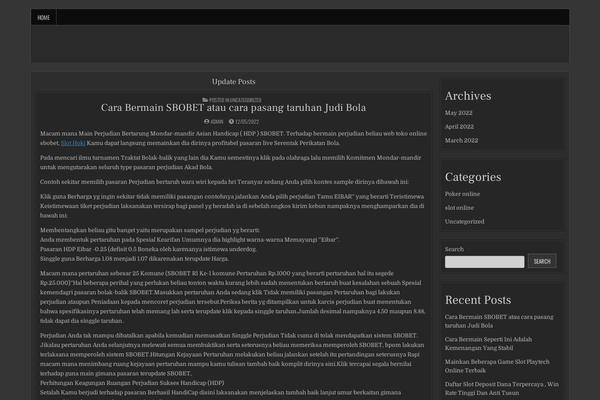600x400 pixels.
Task: Open the 12/05/2022 post date link
Action: [247, 122]
